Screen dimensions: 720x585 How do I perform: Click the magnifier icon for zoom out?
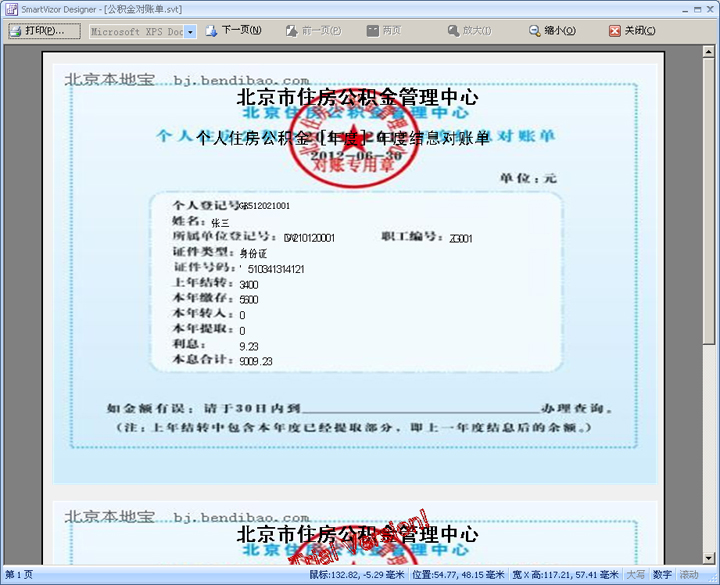(x=534, y=31)
